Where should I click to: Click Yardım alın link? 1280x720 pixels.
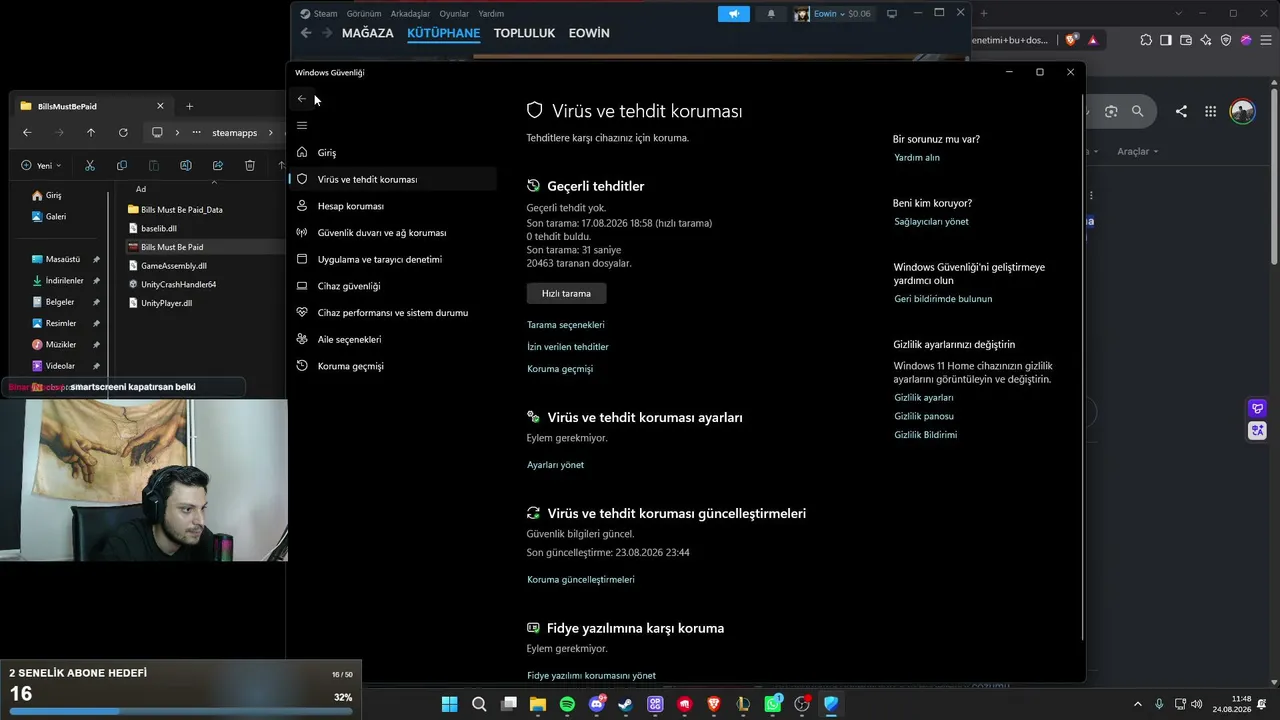click(917, 158)
